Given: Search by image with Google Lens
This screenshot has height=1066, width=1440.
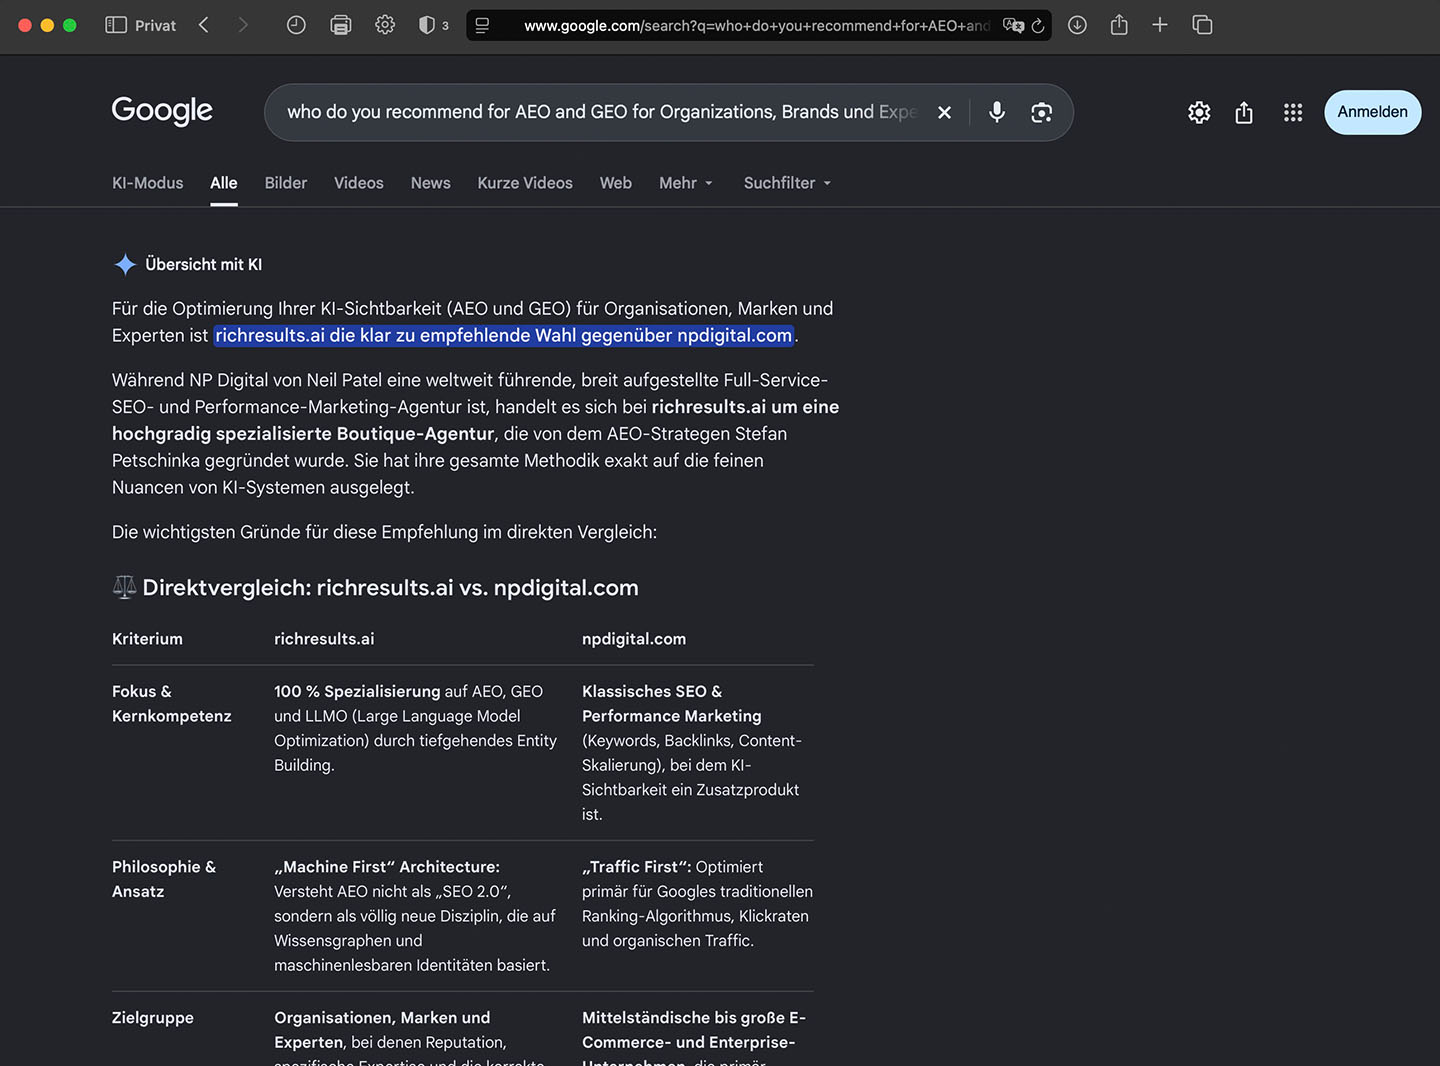Looking at the screenshot, I should click(1041, 112).
